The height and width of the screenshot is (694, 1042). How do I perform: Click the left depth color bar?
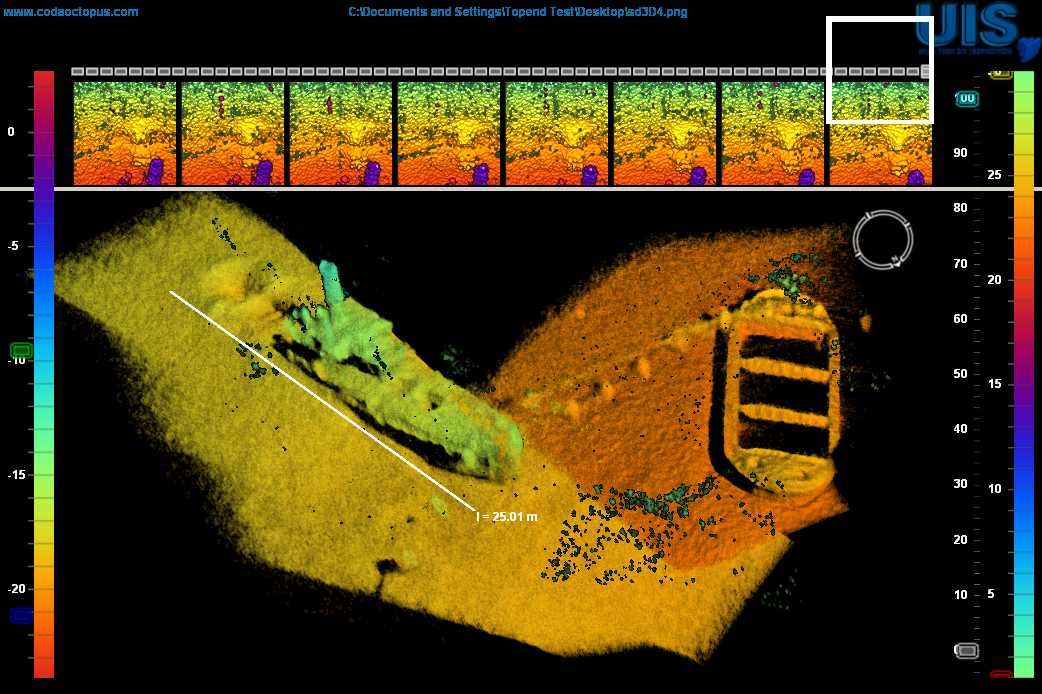[44, 375]
